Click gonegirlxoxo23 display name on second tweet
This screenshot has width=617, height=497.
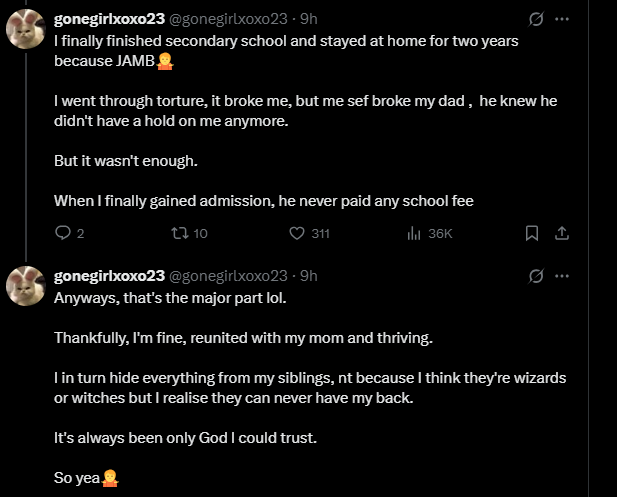(109, 276)
